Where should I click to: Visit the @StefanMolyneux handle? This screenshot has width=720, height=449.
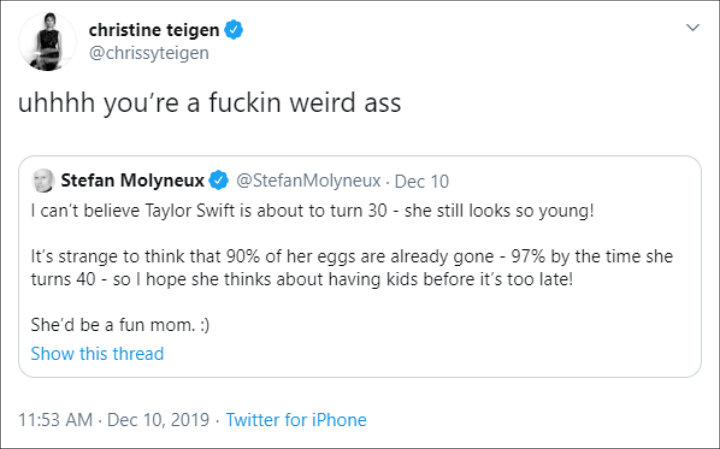tap(309, 181)
